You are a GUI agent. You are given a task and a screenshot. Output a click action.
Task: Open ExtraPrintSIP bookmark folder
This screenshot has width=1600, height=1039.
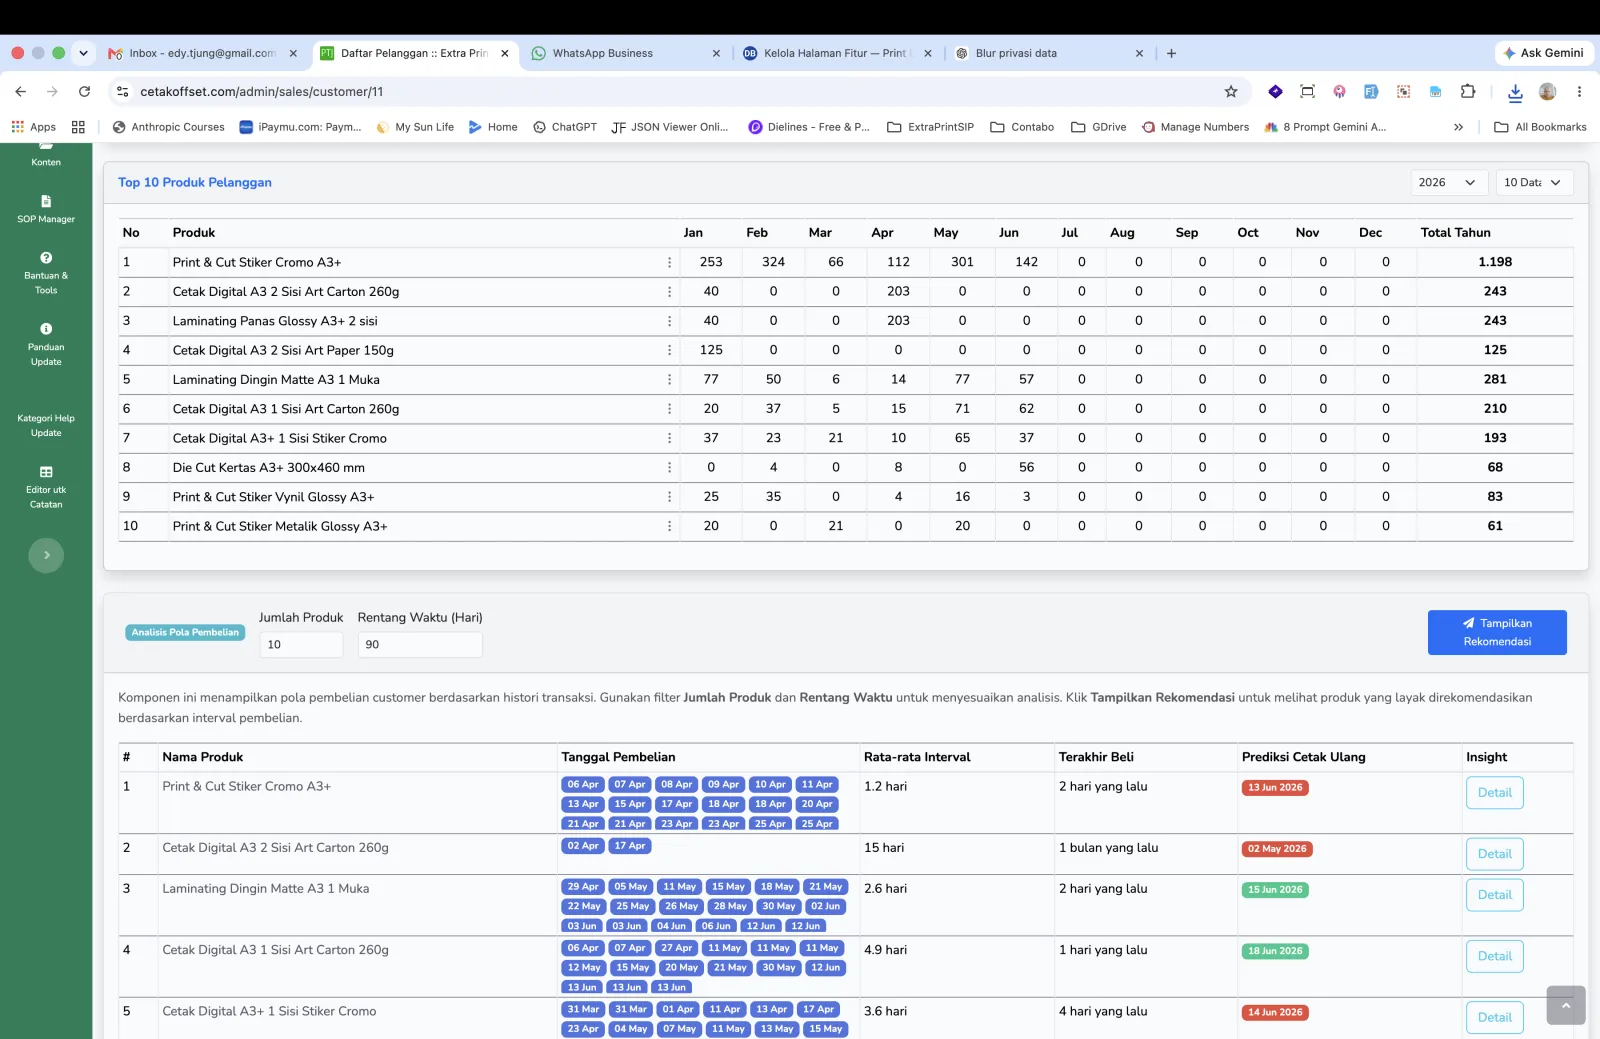pos(930,127)
